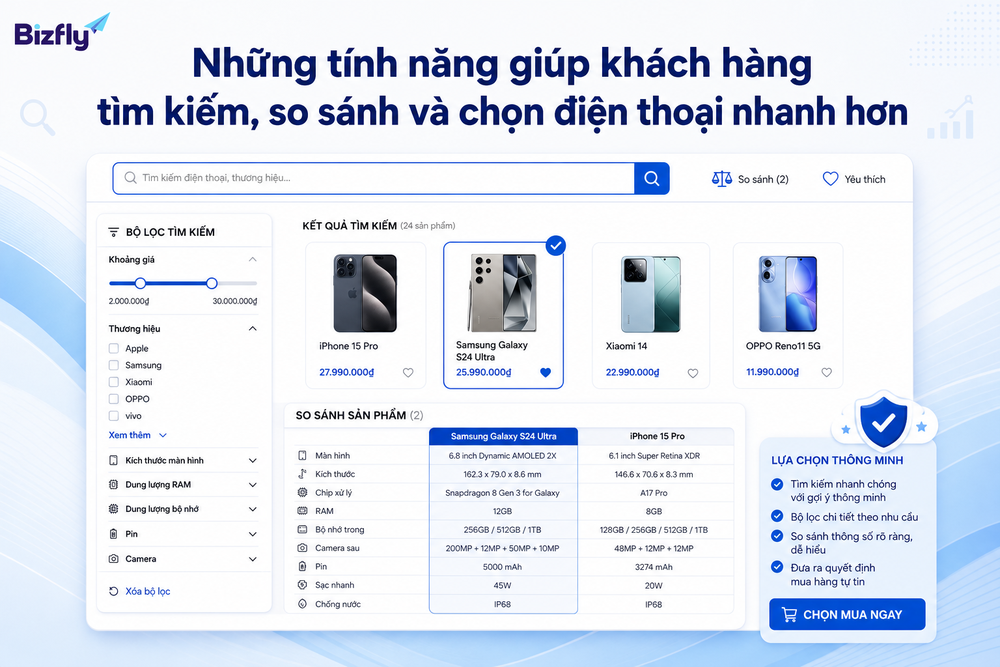Screen dimensions: 1000x667
Task: Click the price range slider track
Action: [183, 283]
